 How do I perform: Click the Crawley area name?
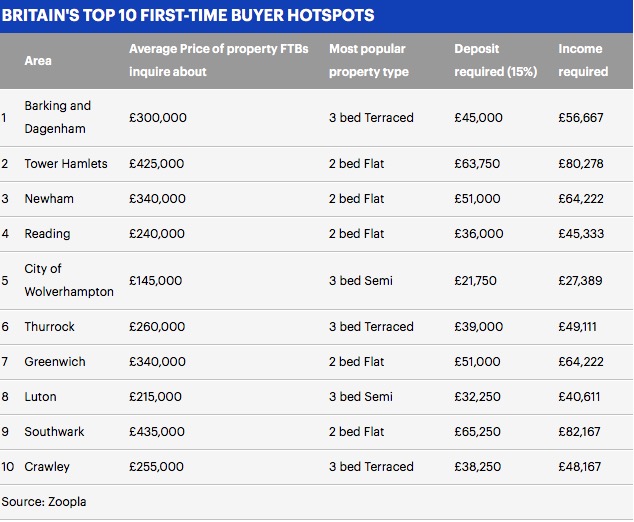point(47,466)
